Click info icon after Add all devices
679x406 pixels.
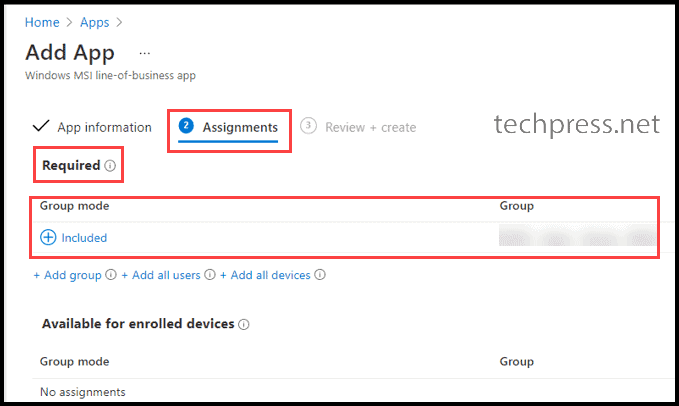320,275
